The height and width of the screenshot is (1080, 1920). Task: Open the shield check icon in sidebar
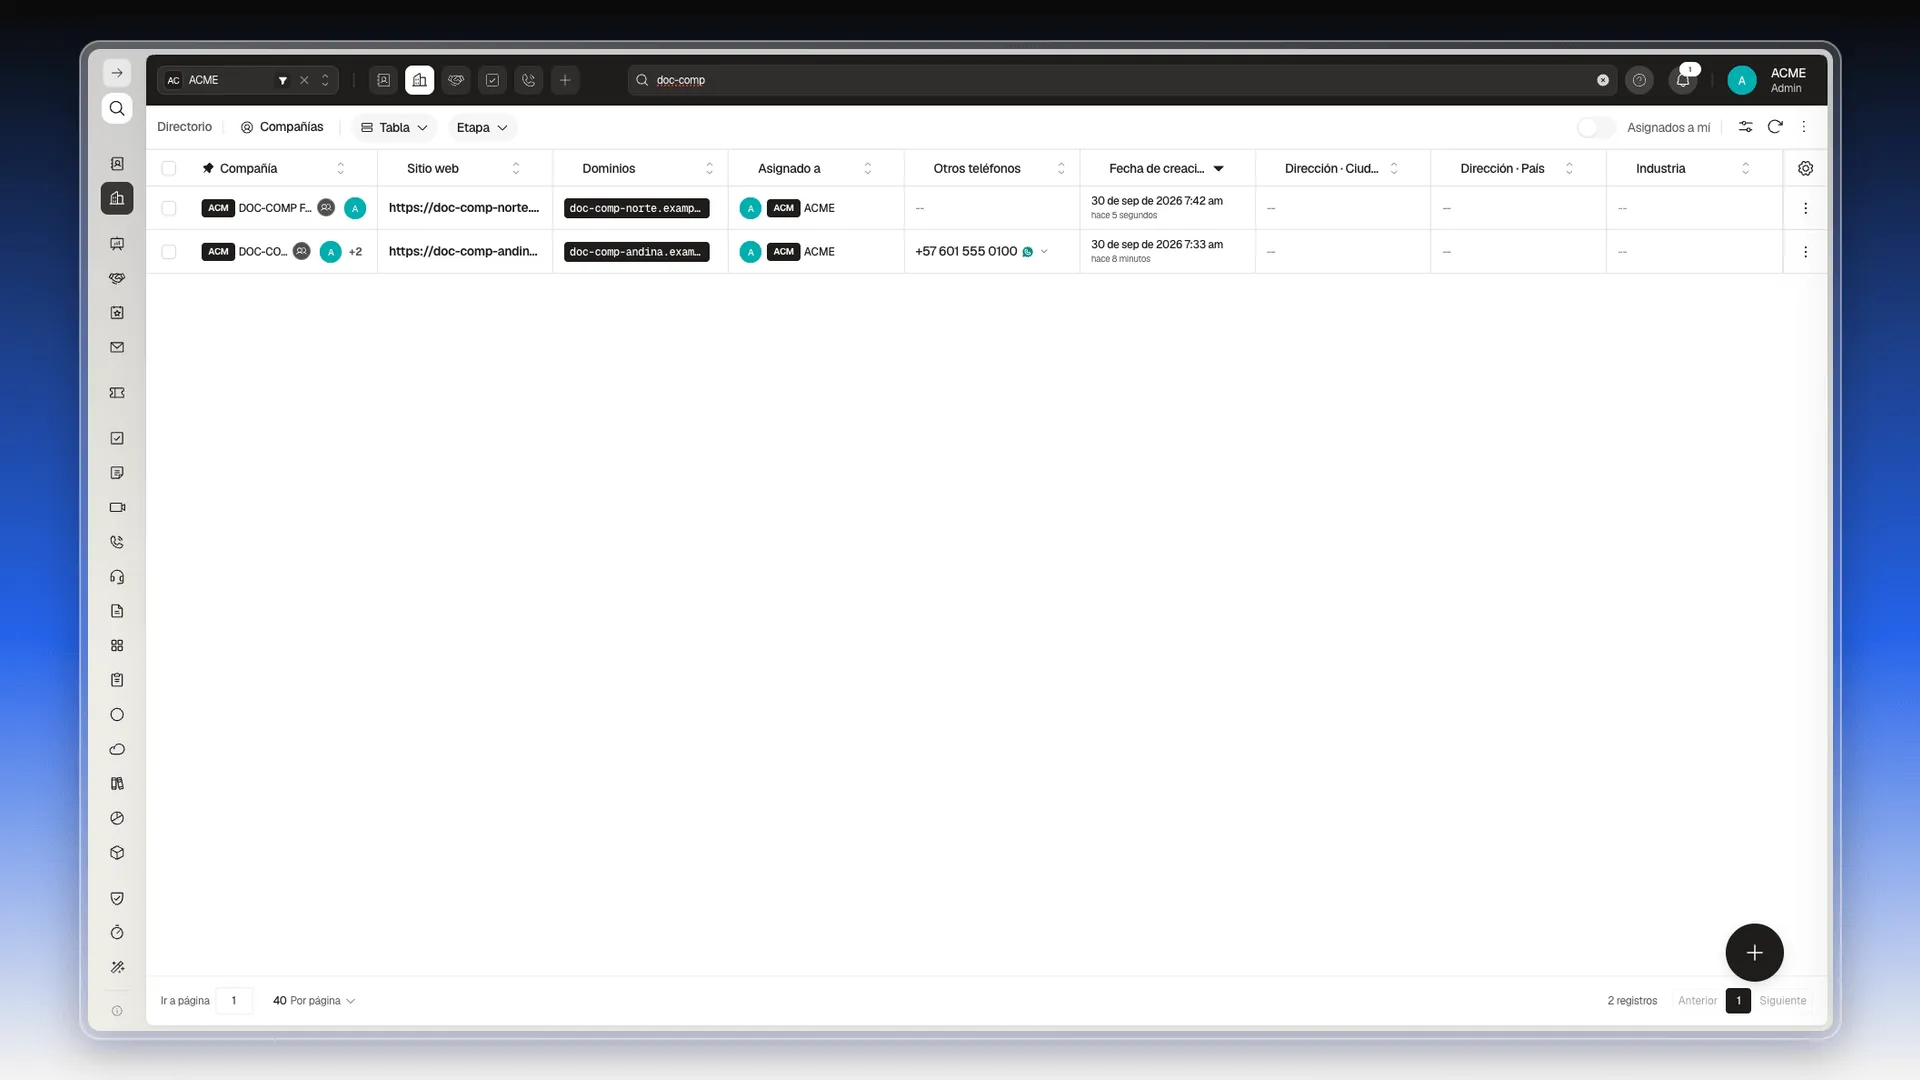pyautogui.click(x=117, y=898)
